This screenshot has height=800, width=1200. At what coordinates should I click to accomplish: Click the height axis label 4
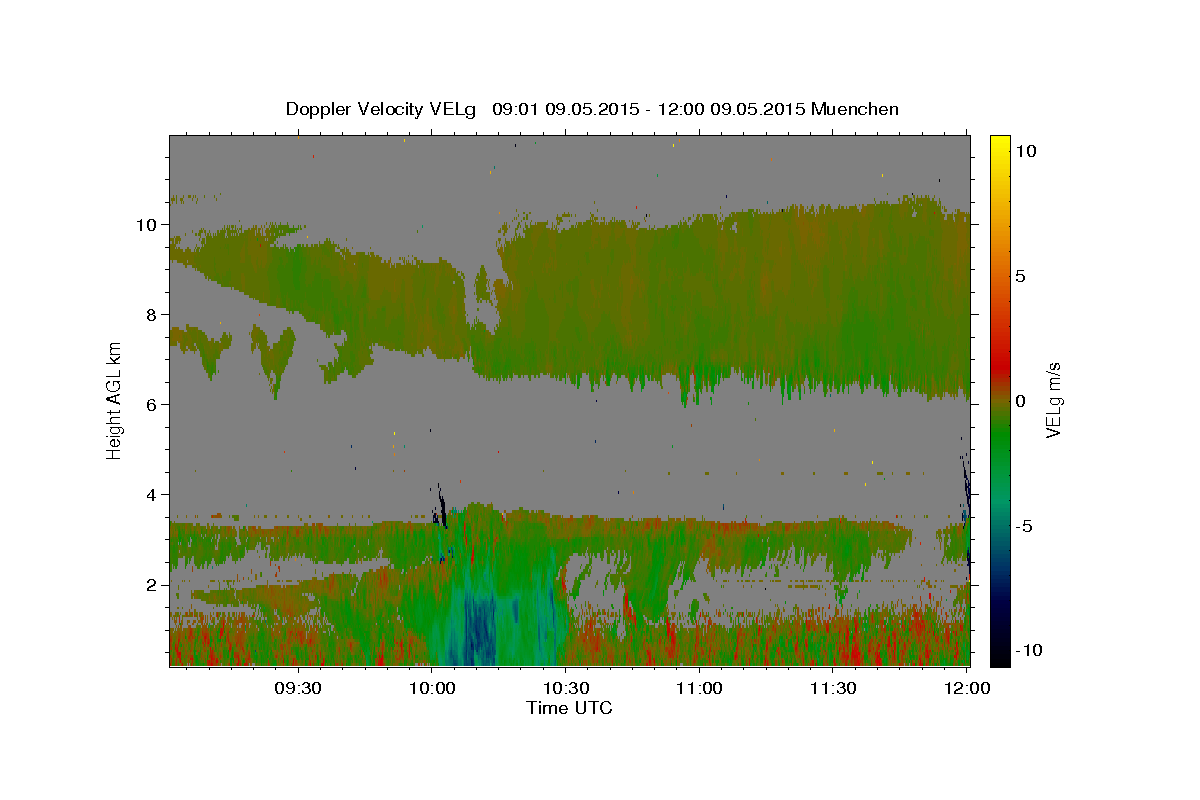154,495
